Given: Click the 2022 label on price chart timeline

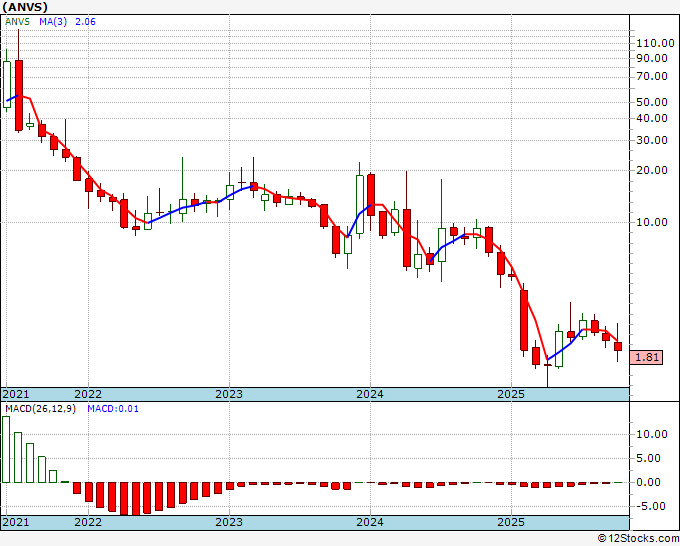Looking at the screenshot, I should (88, 394).
